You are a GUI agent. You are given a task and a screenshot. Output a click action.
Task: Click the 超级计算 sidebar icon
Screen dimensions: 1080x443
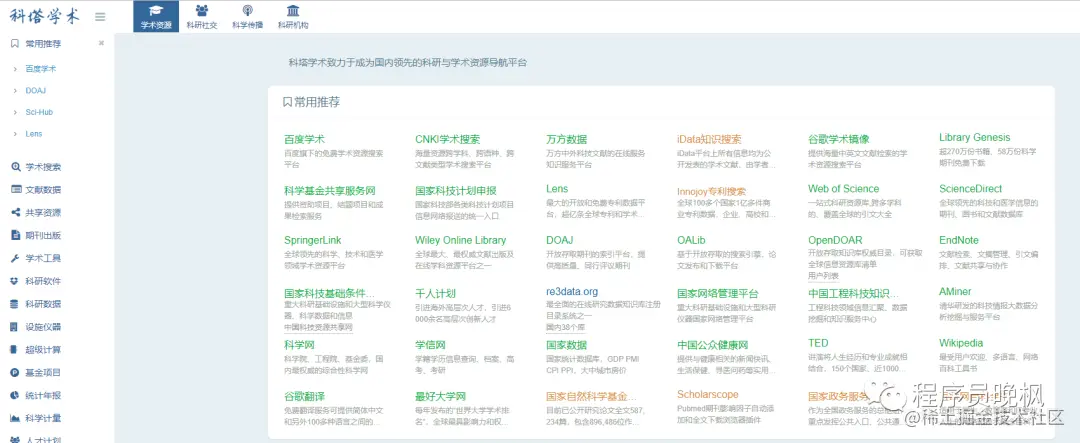point(15,349)
